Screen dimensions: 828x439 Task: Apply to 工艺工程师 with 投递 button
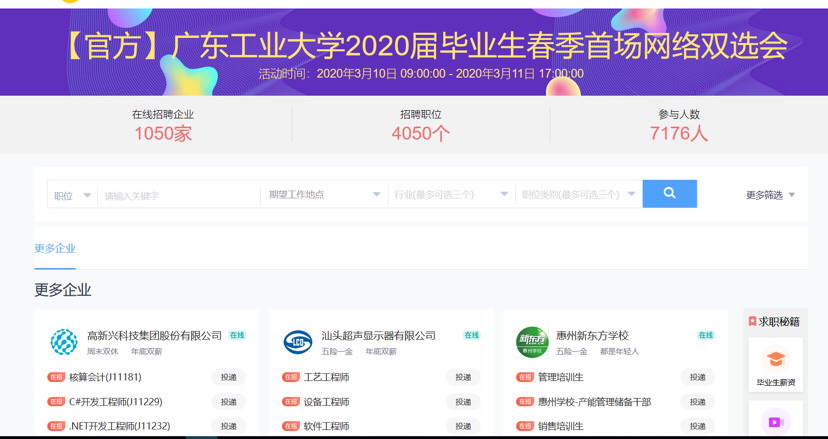pos(463,377)
